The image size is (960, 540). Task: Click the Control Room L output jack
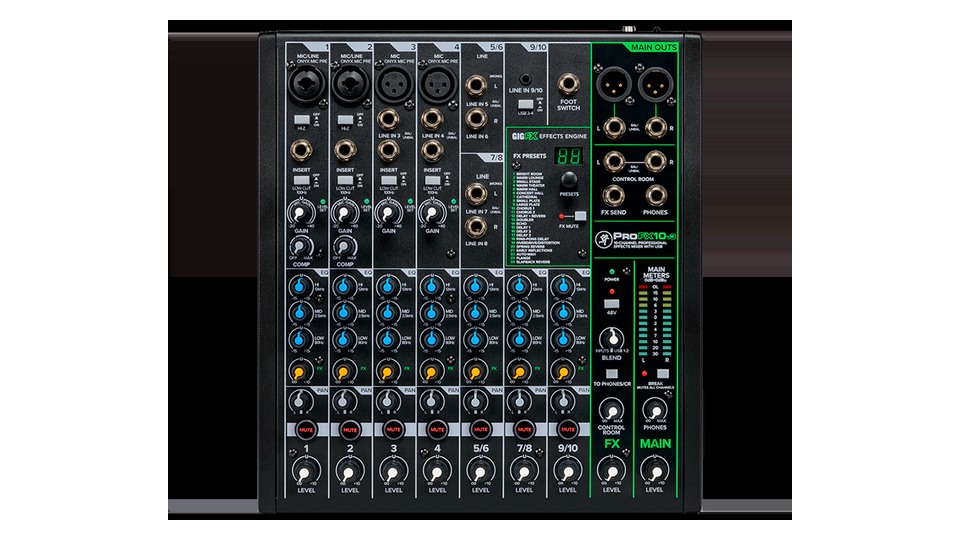point(613,162)
